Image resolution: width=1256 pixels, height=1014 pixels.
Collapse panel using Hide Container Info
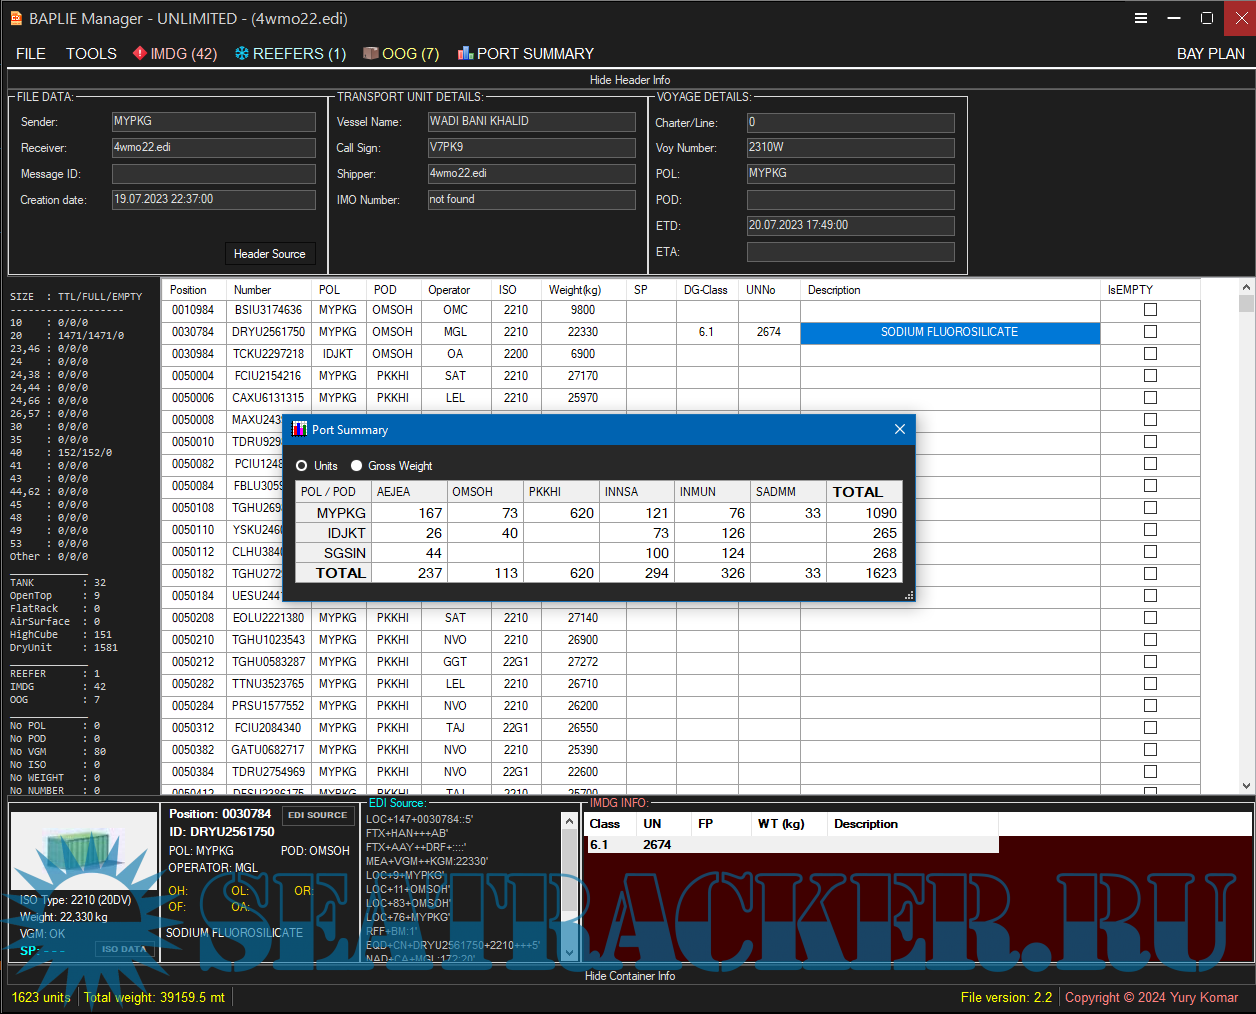click(629, 976)
